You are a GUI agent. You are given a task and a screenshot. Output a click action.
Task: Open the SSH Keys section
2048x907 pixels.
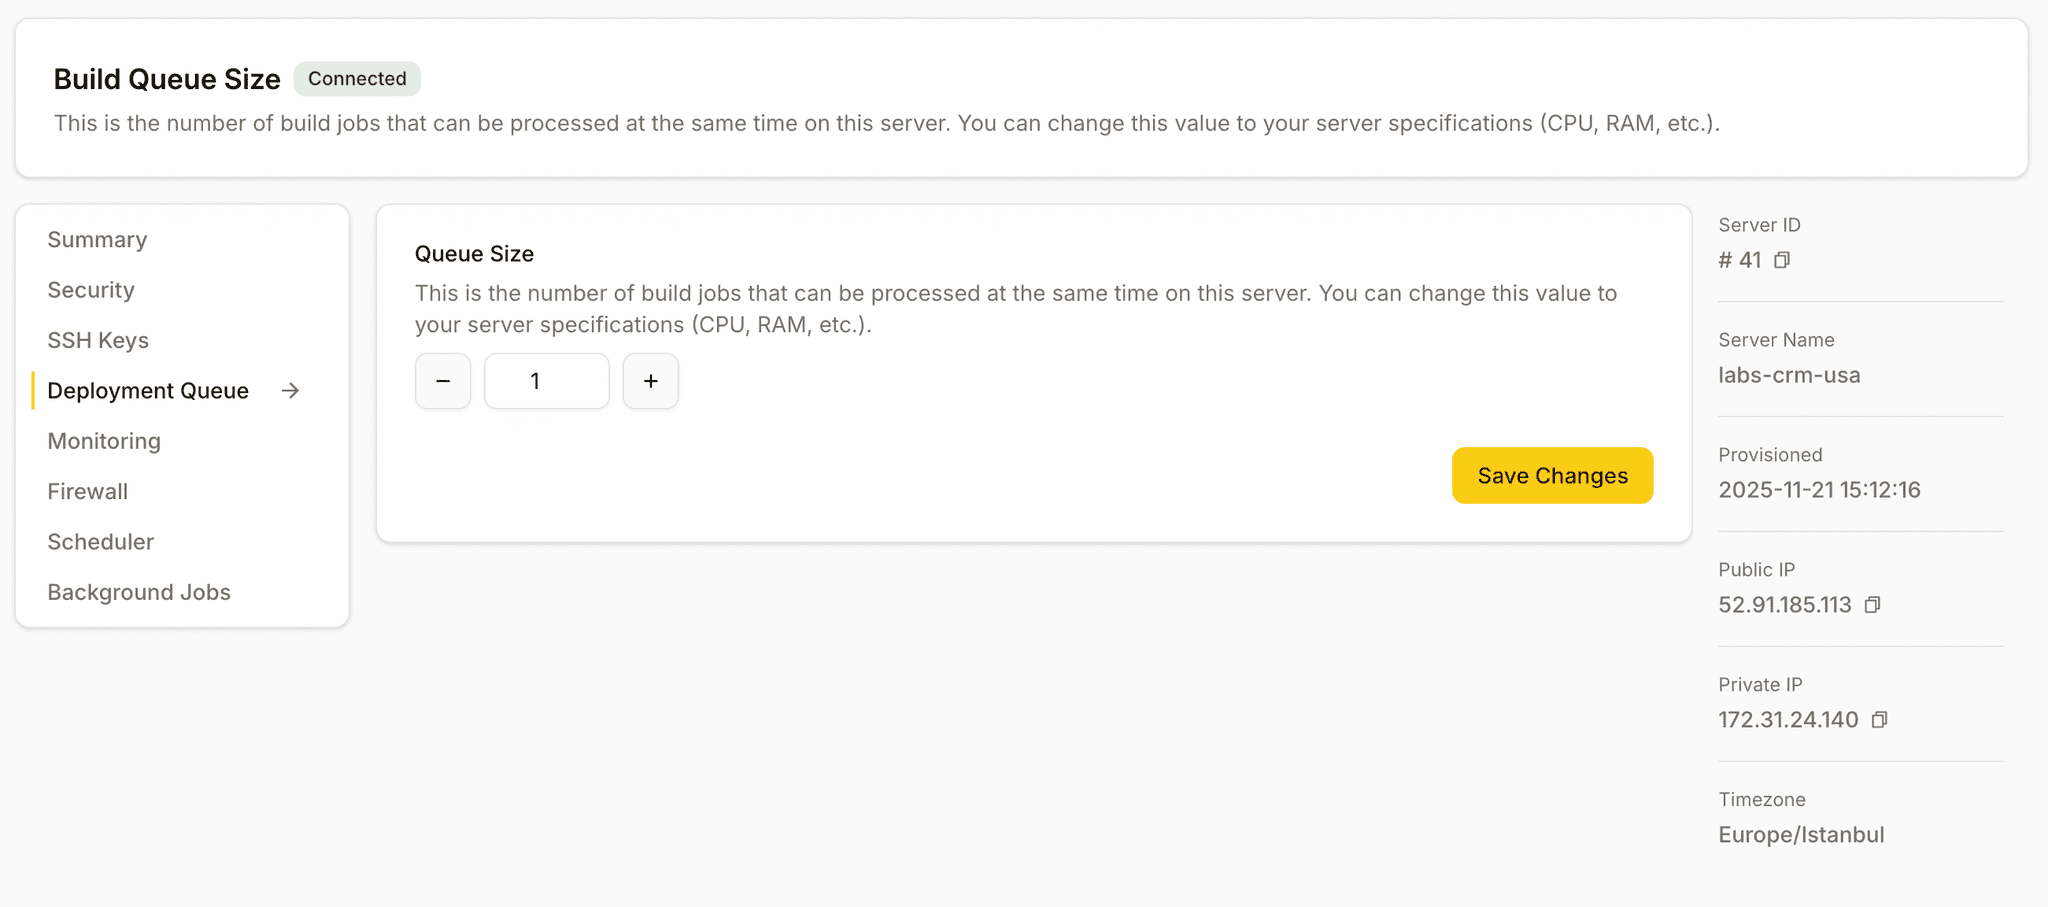tap(98, 341)
